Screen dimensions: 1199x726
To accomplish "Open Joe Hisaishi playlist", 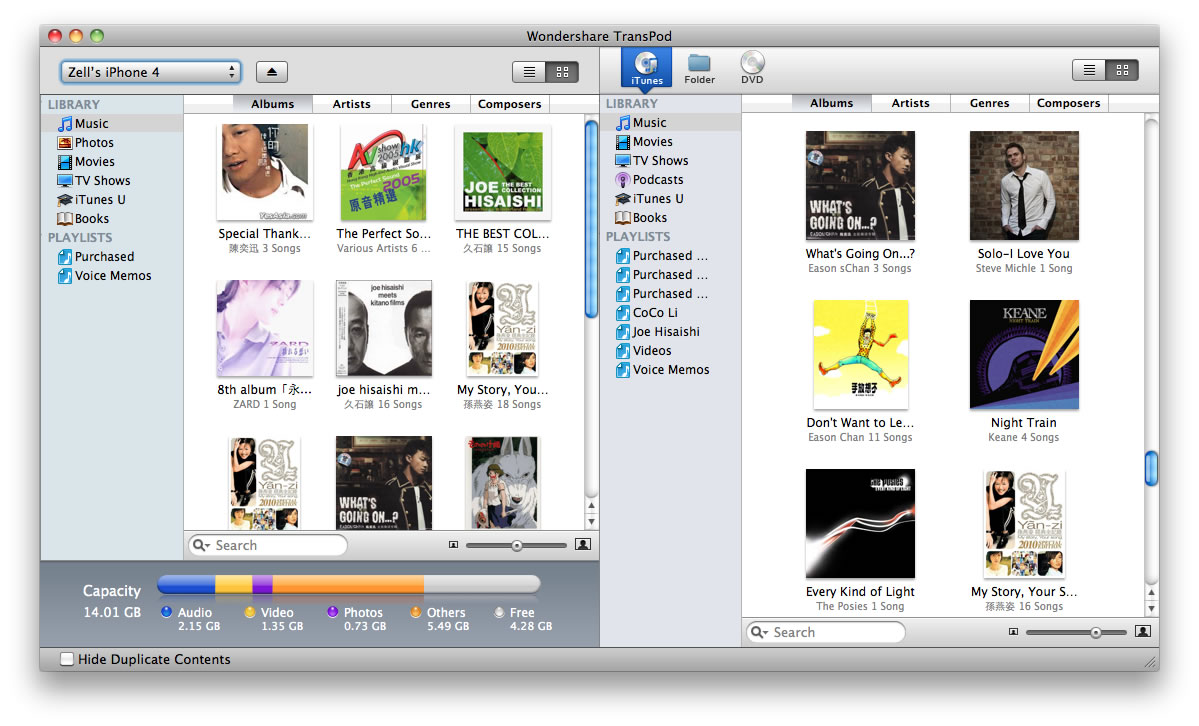I will 671,332.
